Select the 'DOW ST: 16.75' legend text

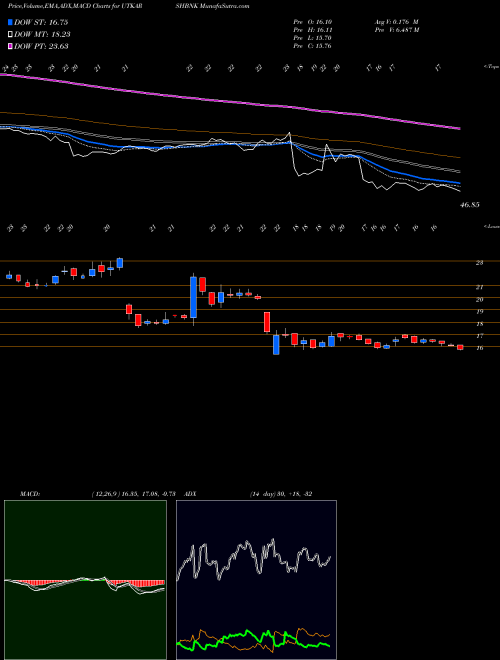pos(41,22)
